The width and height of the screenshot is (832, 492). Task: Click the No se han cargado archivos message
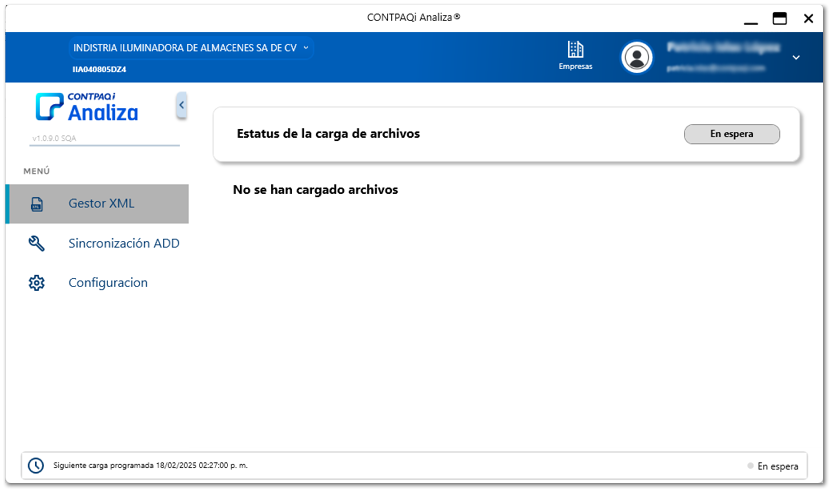[315, 189]
